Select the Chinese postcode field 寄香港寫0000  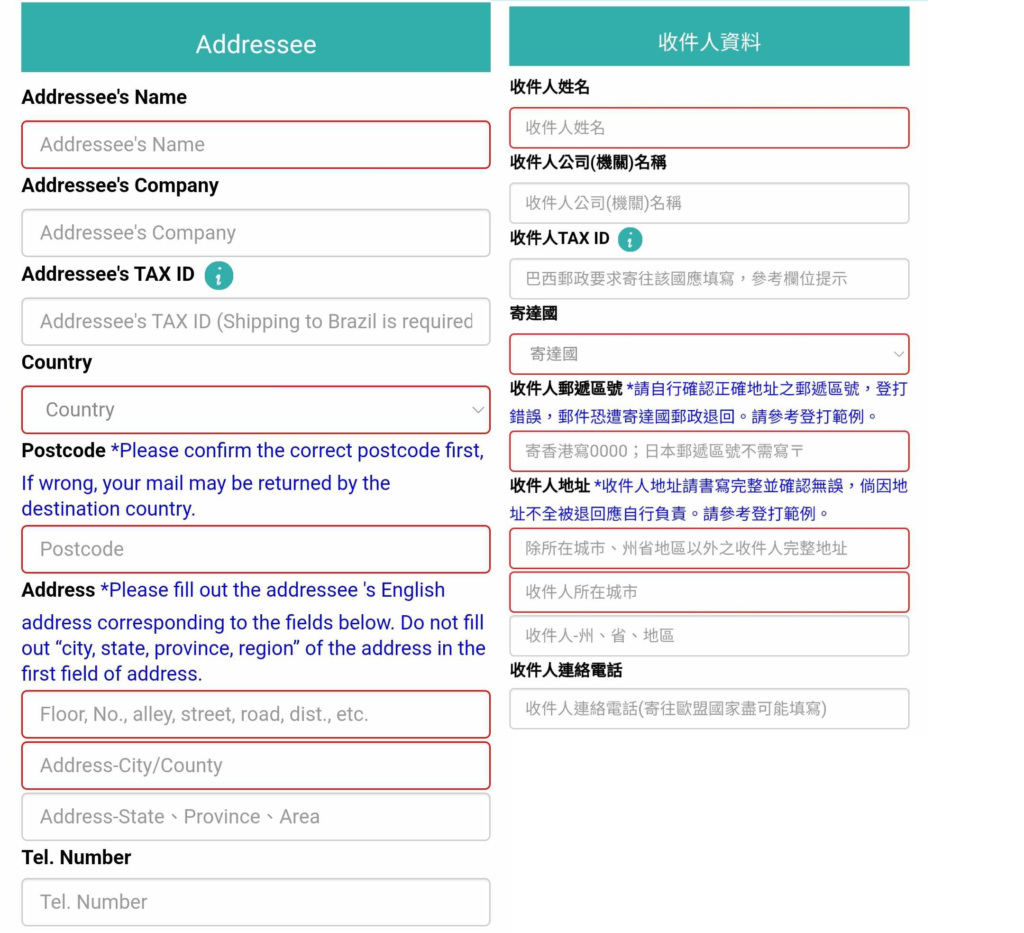(709, 451)
